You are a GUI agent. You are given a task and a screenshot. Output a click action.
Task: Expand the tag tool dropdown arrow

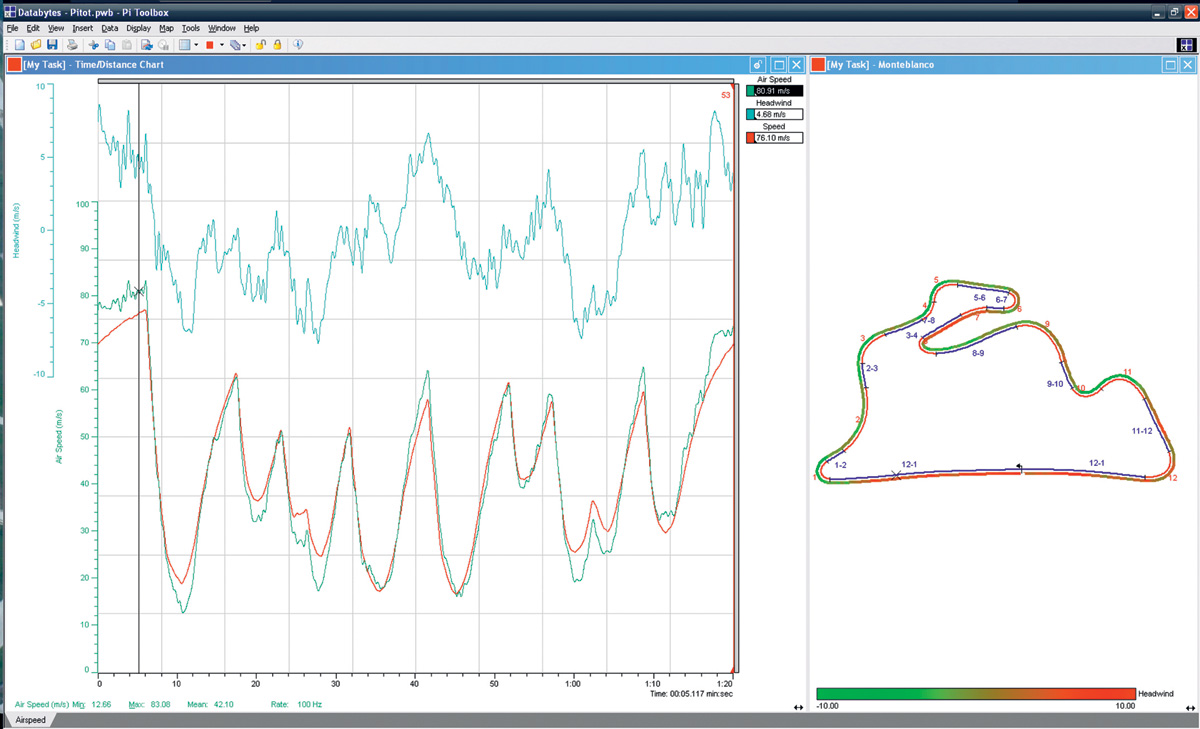[245, 45]
